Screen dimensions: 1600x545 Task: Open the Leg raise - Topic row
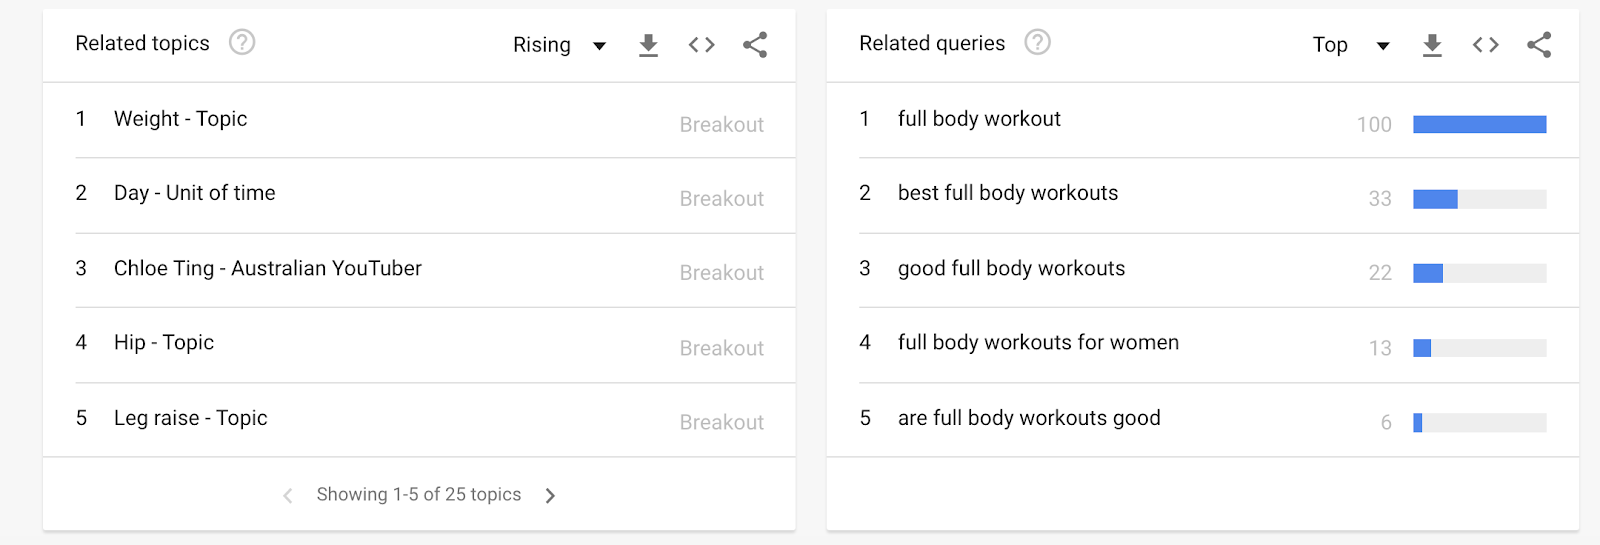click(x=419, y=420)
